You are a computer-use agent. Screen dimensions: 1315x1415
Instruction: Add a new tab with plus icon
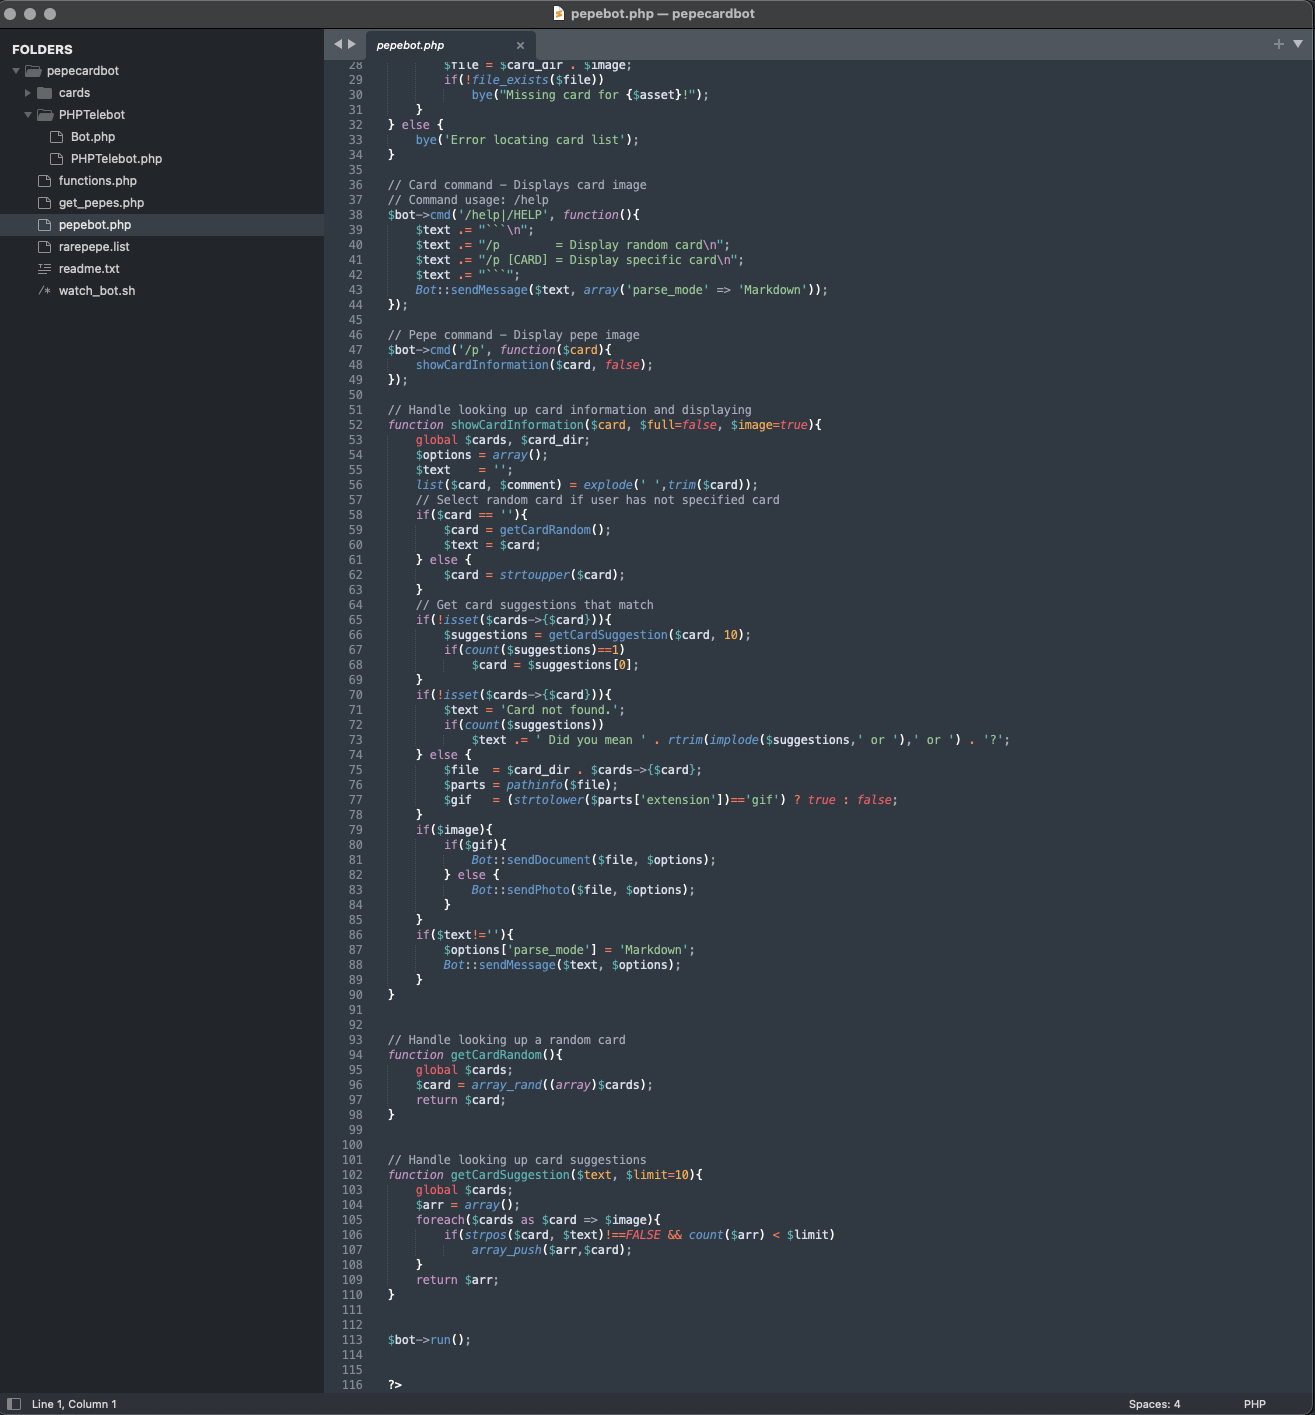coord(1278,44)
